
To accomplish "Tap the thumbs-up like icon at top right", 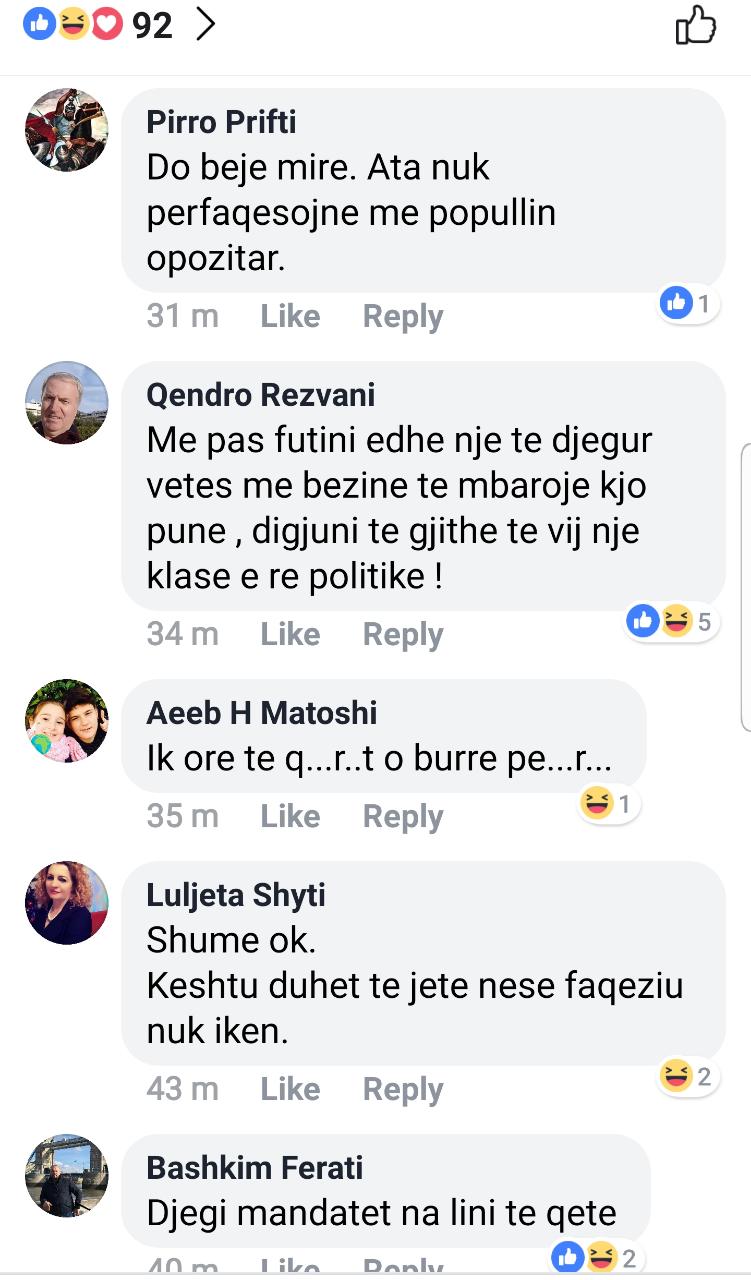I will click(x=696, y=25).
